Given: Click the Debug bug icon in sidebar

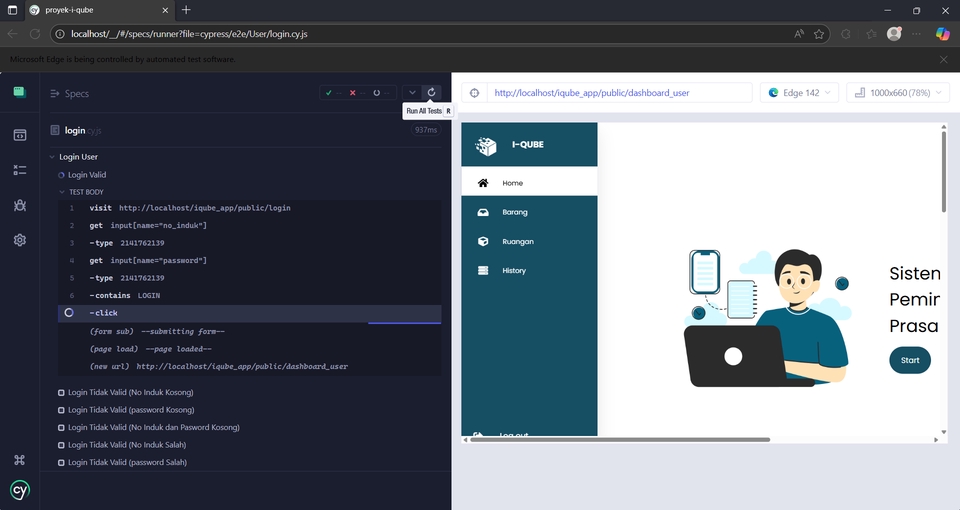Looking at the screenshot, I should (x=19, y=205).
